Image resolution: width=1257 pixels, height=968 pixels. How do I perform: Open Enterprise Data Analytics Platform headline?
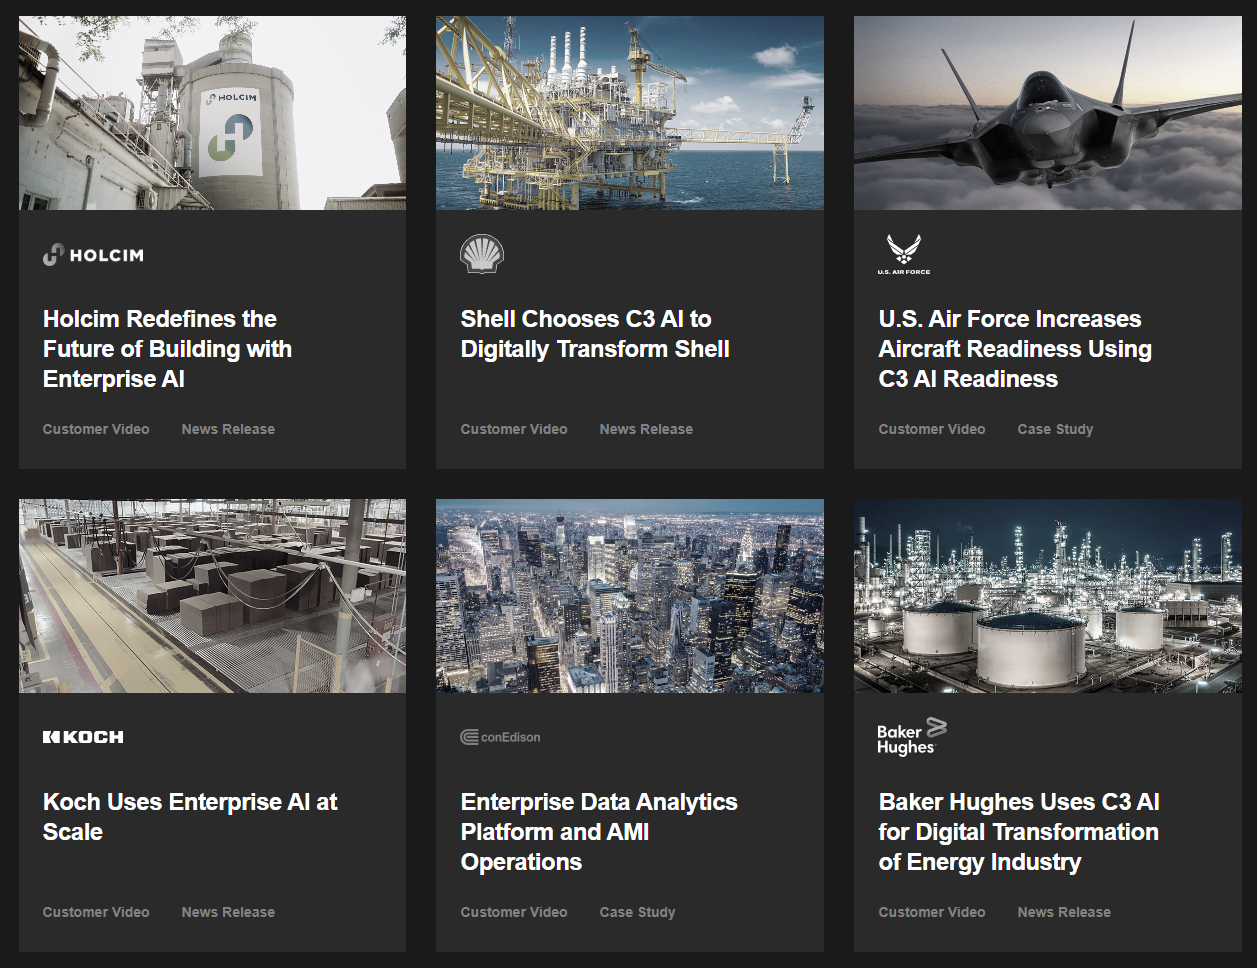click(599, 832)
